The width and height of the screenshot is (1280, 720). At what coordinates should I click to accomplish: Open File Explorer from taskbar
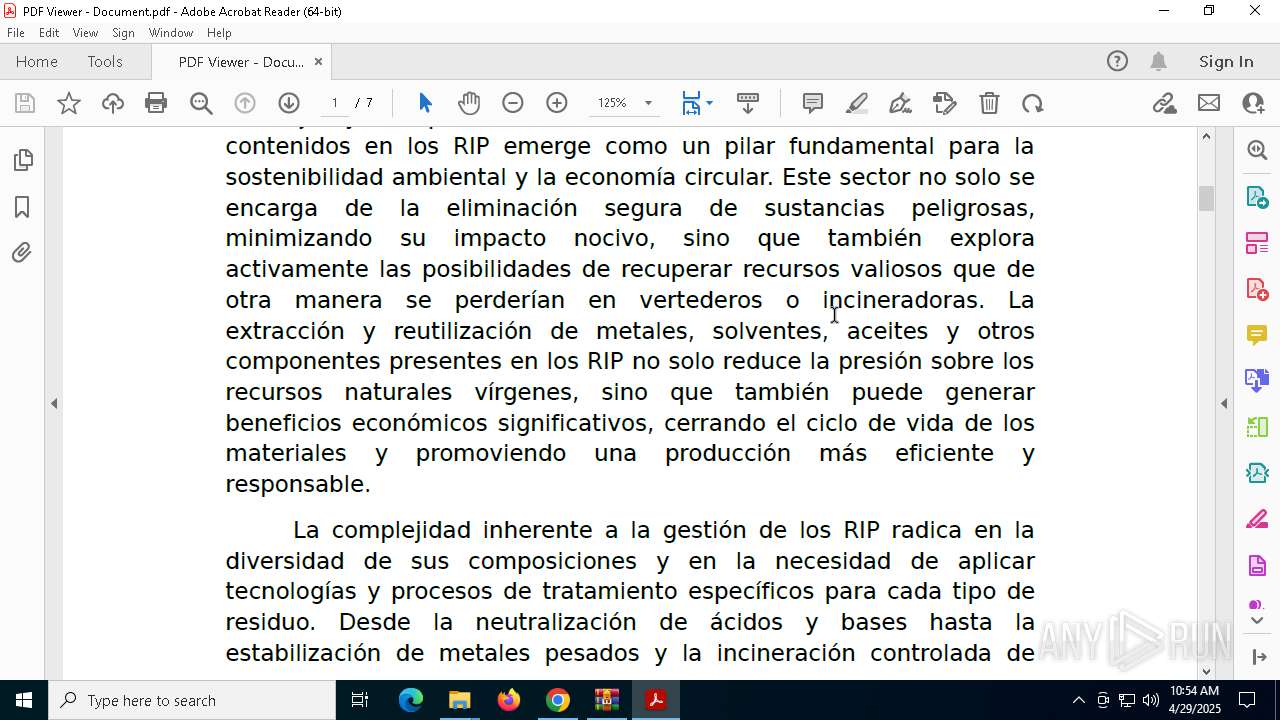coord(459,700)
